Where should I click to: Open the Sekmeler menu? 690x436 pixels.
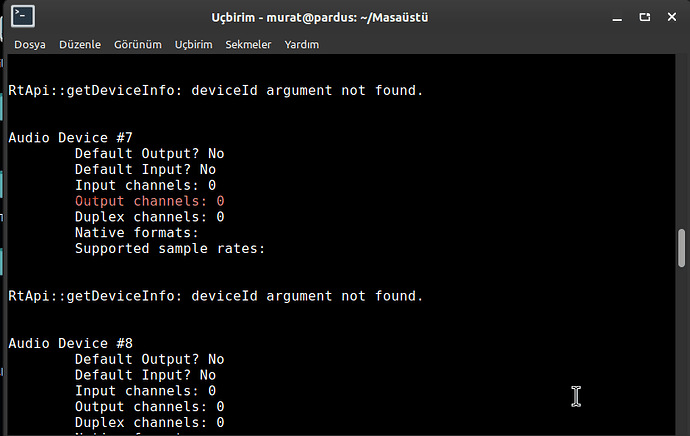click(x=248, y=45)
